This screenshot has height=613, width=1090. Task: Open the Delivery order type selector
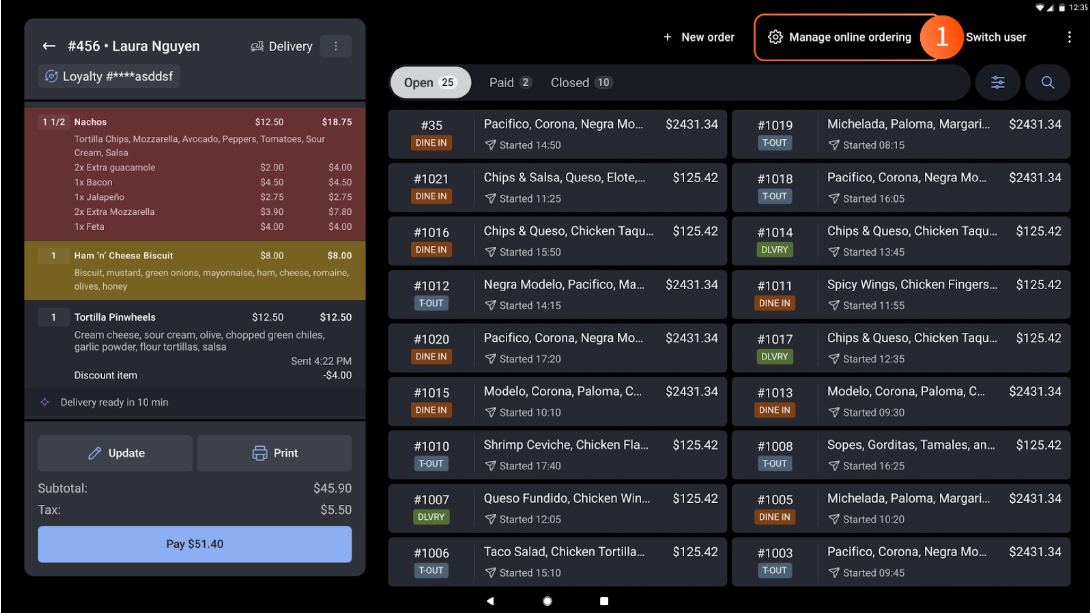(x=282, y=46)
